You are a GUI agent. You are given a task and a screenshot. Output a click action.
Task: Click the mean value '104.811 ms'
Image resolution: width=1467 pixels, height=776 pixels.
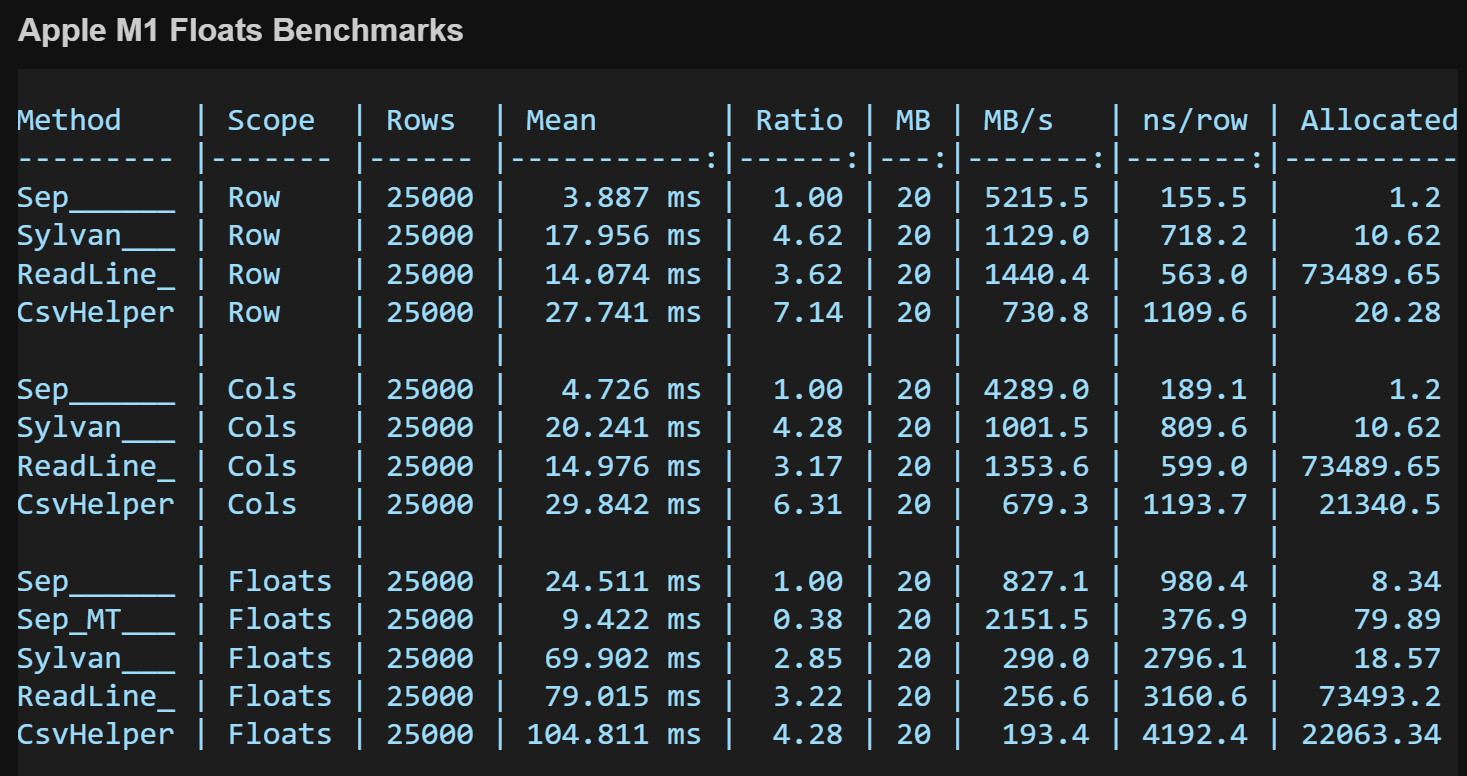[613, 734]
